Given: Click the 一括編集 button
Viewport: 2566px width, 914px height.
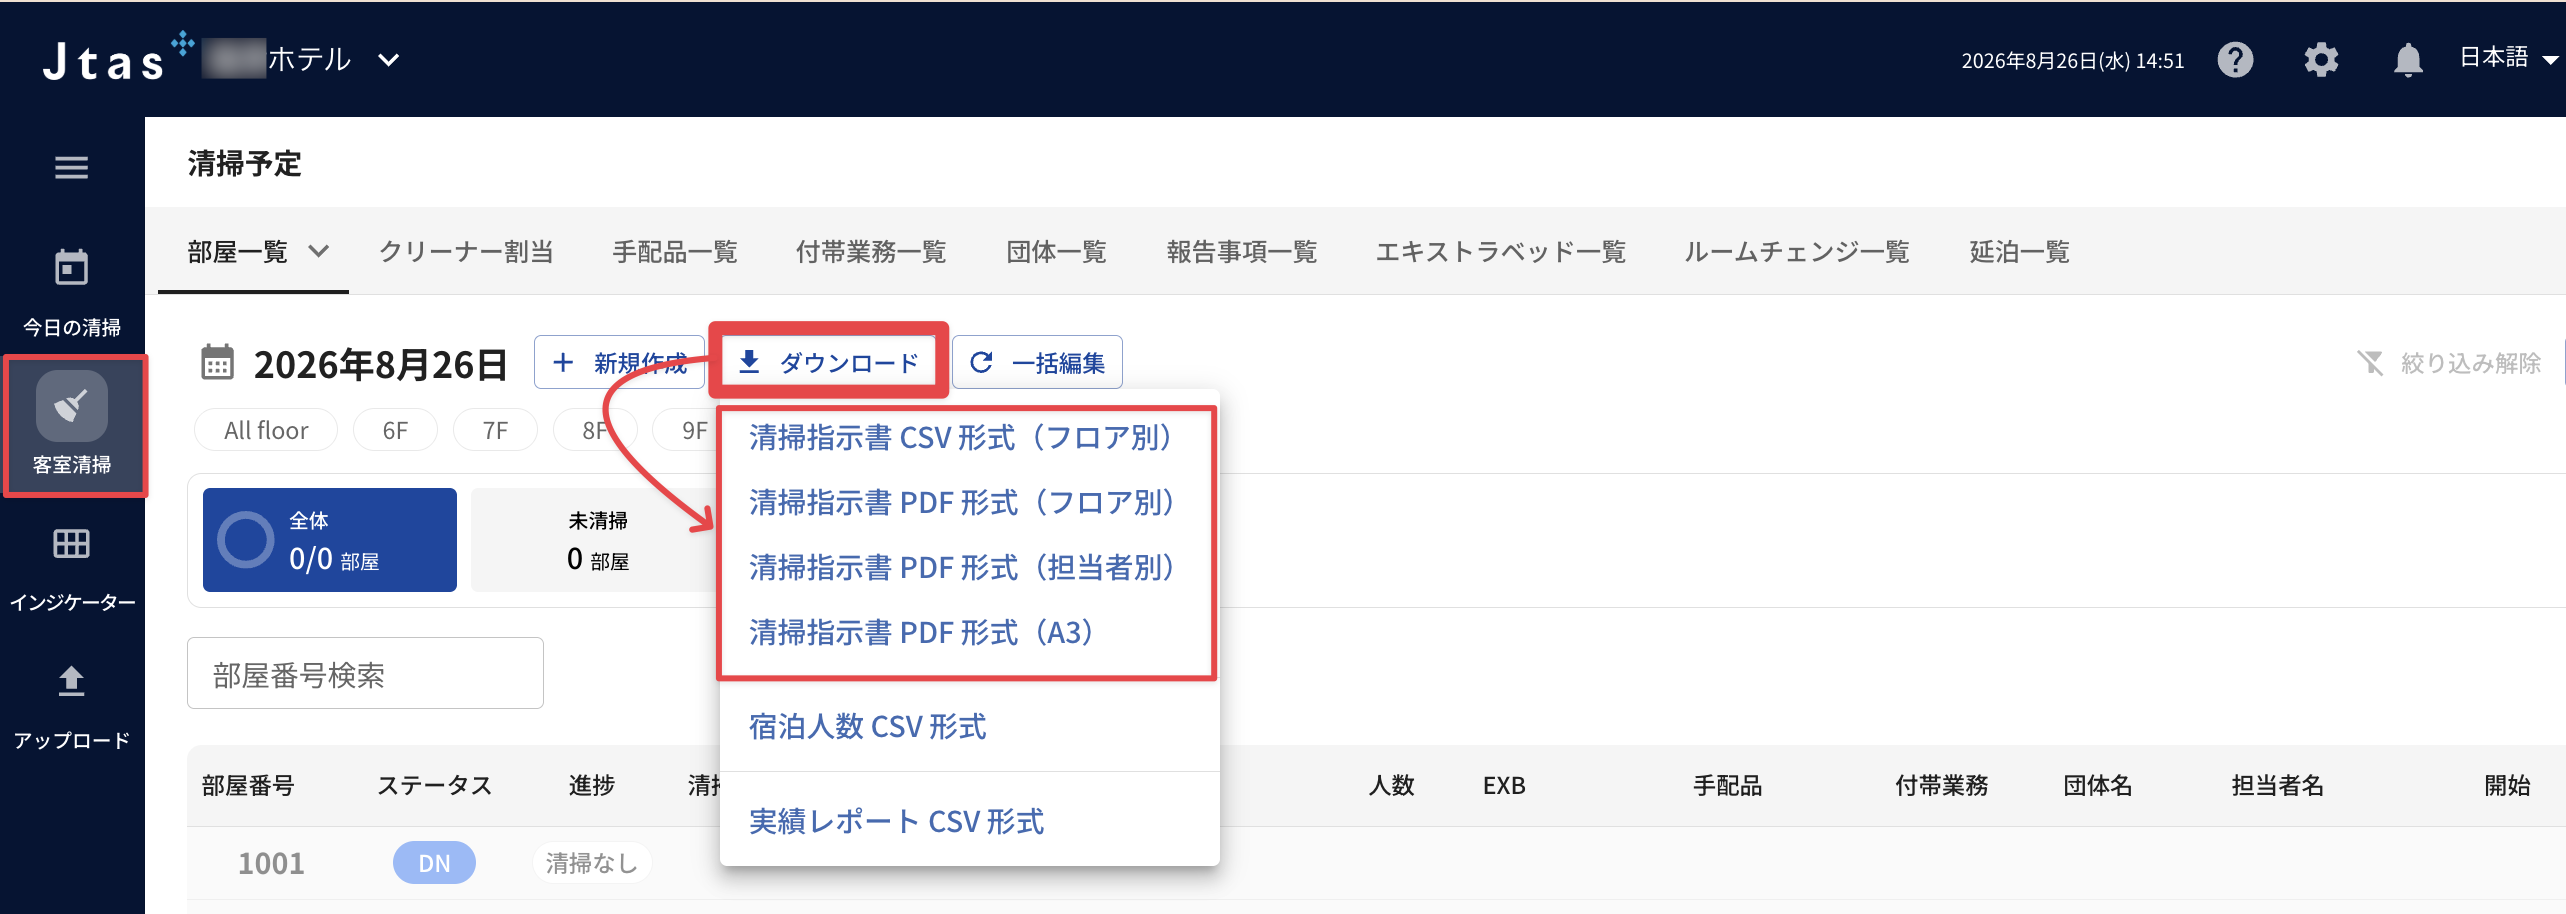Looking at the screenshot, I should pyautogui.click(x=1037, y=362).
